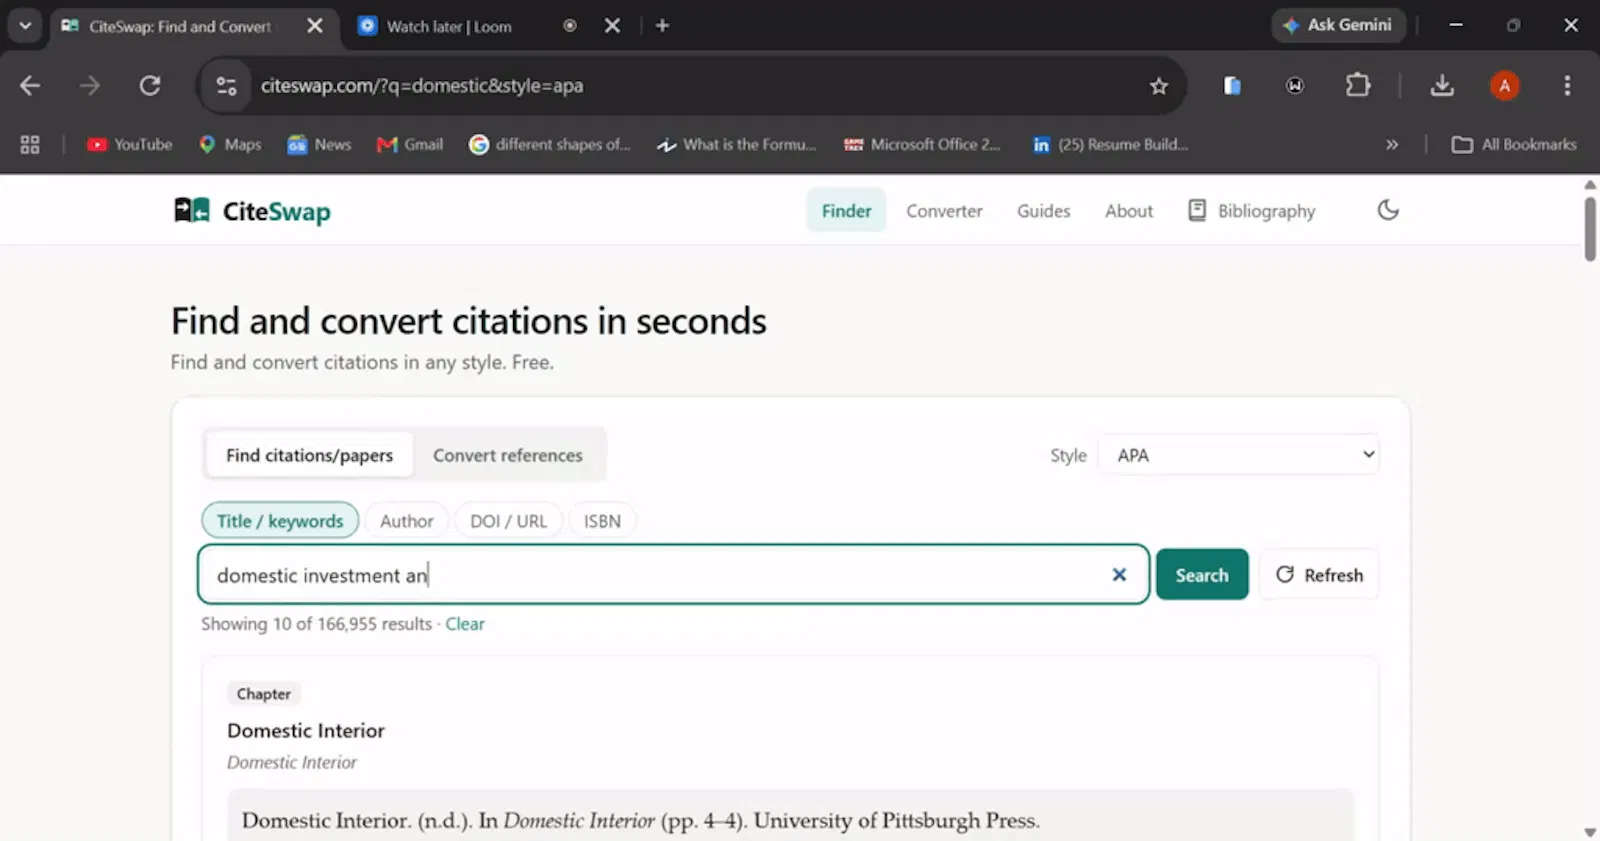Toggle dark mode moon icon
The height and width of the screenshot is (841, 1600).
pyautogui.click(x=1388, y=210)
